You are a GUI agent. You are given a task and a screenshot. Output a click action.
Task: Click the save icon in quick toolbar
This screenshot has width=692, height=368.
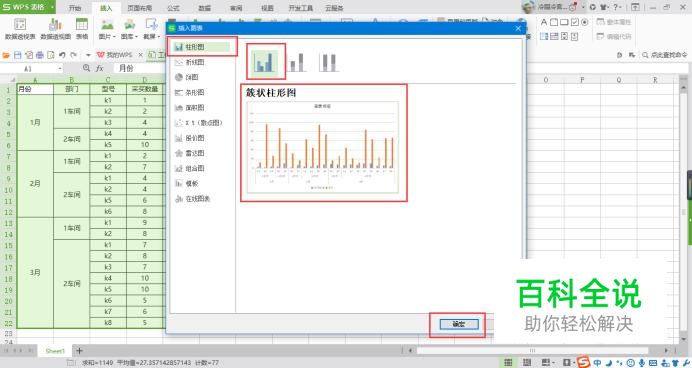[x=18, y=55]
